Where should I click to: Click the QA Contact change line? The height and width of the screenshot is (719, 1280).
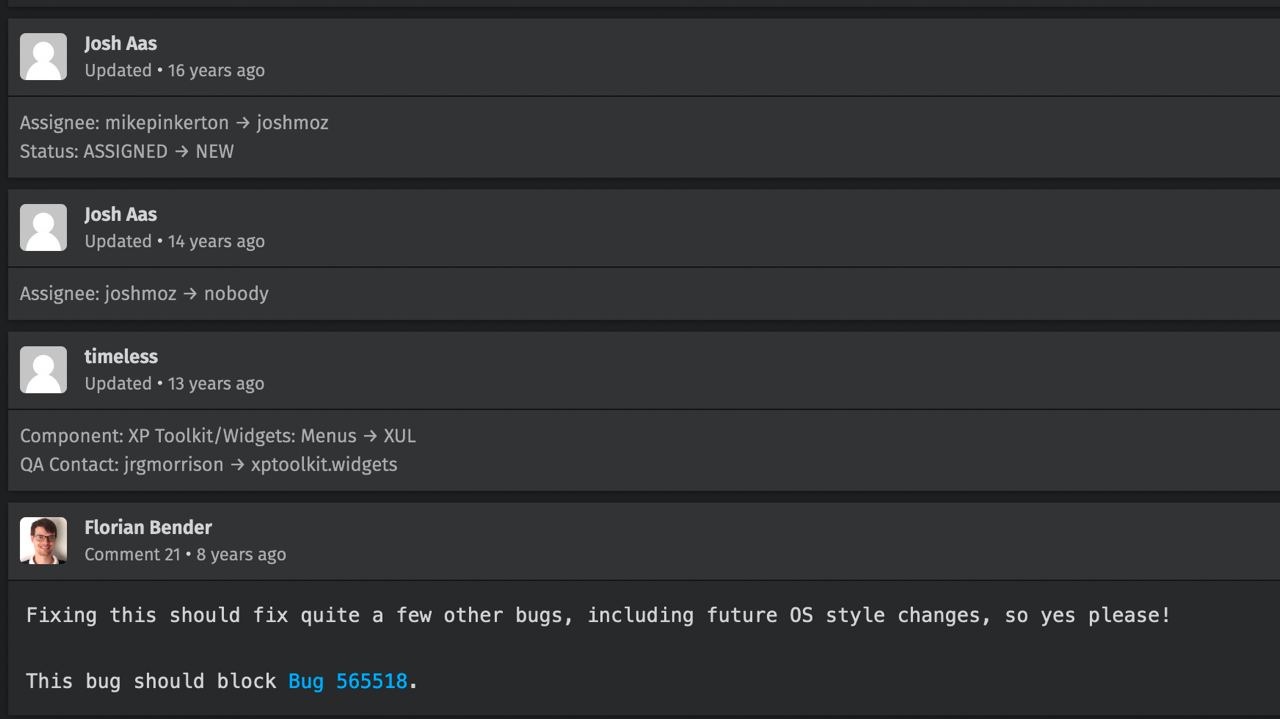(x=208, y=465)
